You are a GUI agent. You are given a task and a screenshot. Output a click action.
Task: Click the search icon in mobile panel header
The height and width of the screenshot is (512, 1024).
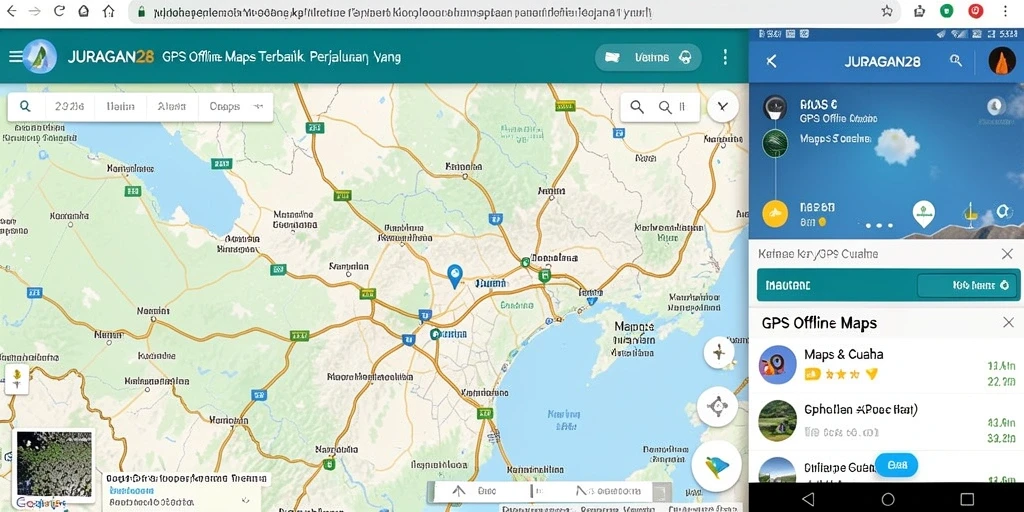coord(956,61)
